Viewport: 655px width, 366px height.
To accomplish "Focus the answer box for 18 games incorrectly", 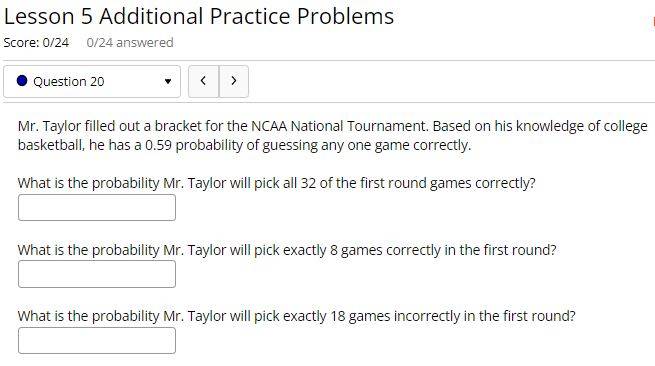I will click(97, 341).
